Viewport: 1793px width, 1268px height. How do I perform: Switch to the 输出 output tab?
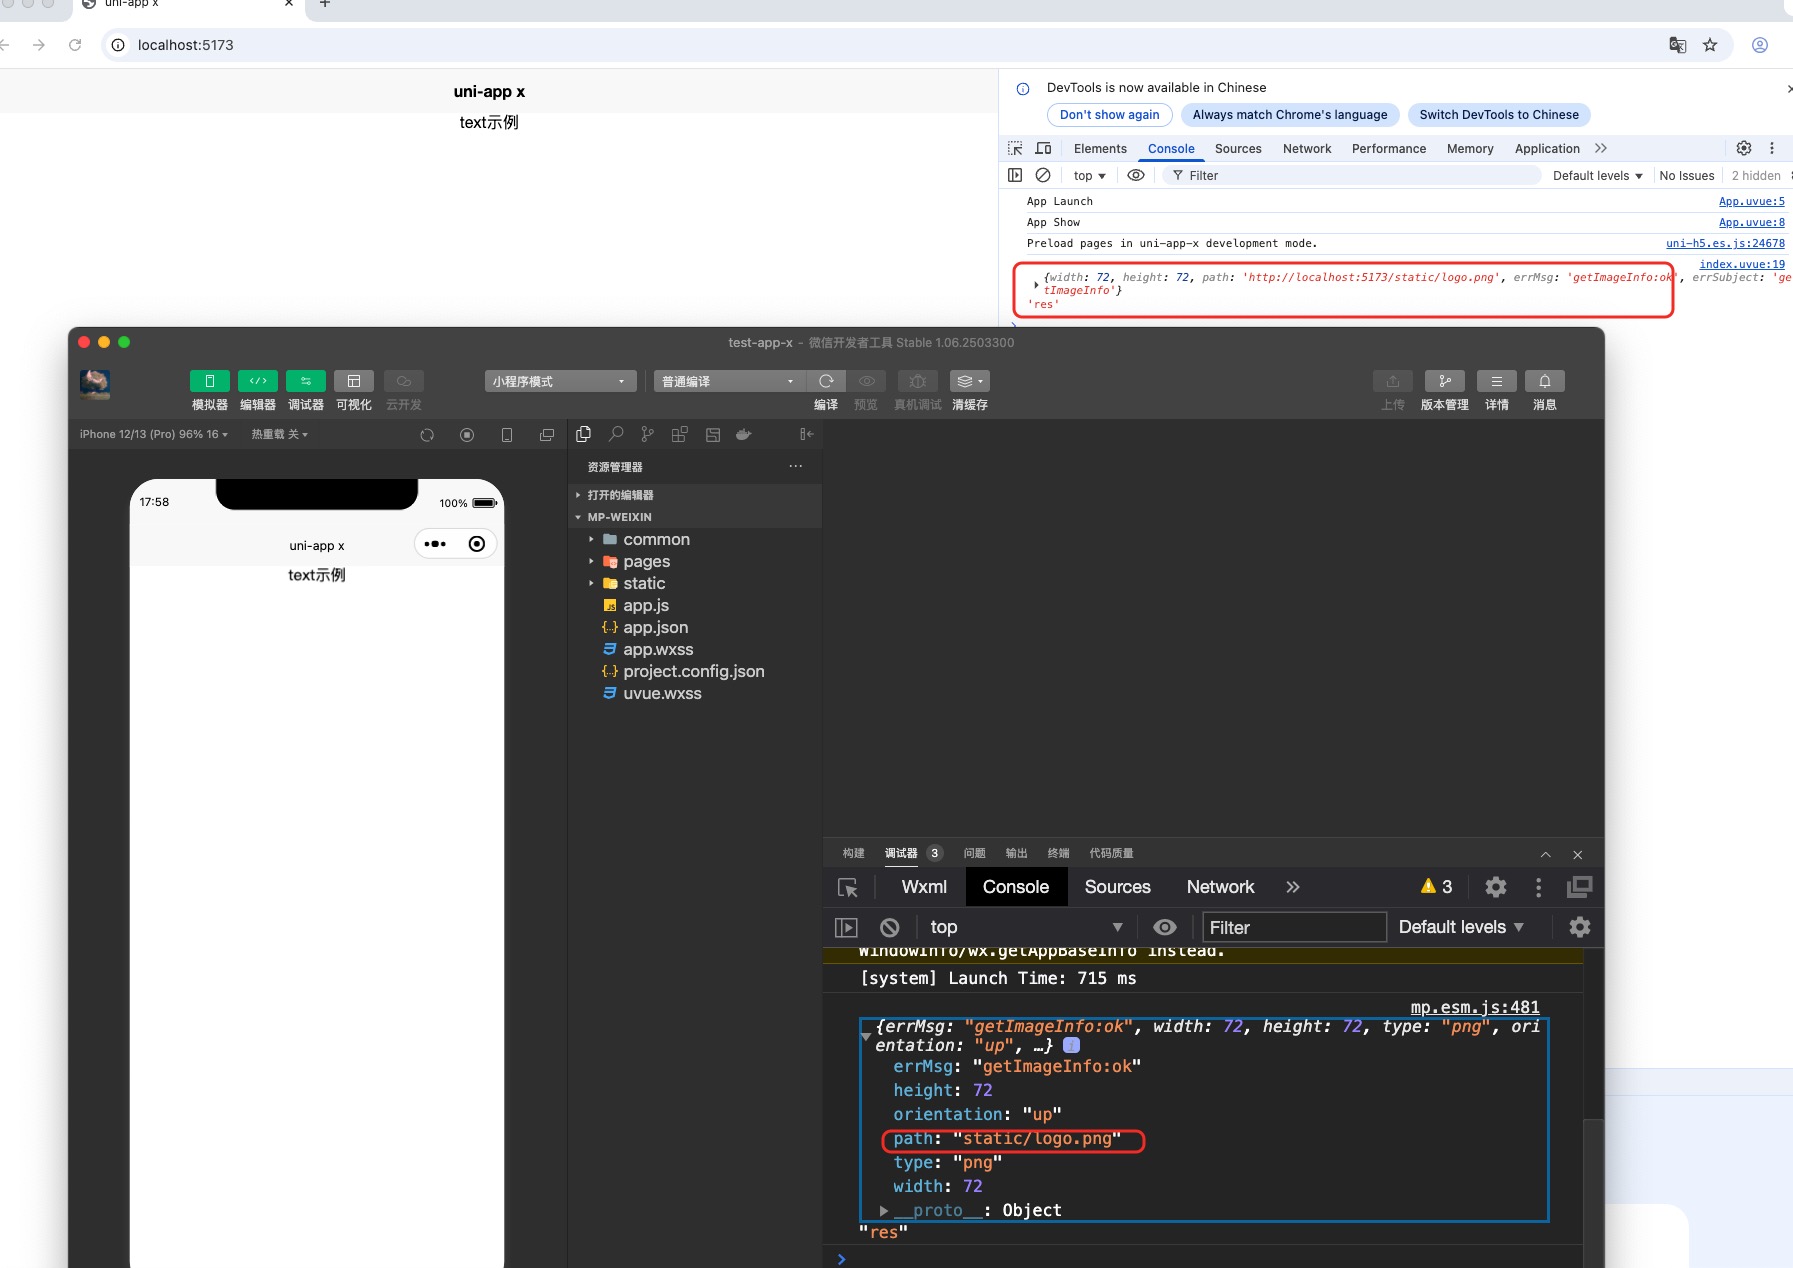click(x=1017, y=853)
